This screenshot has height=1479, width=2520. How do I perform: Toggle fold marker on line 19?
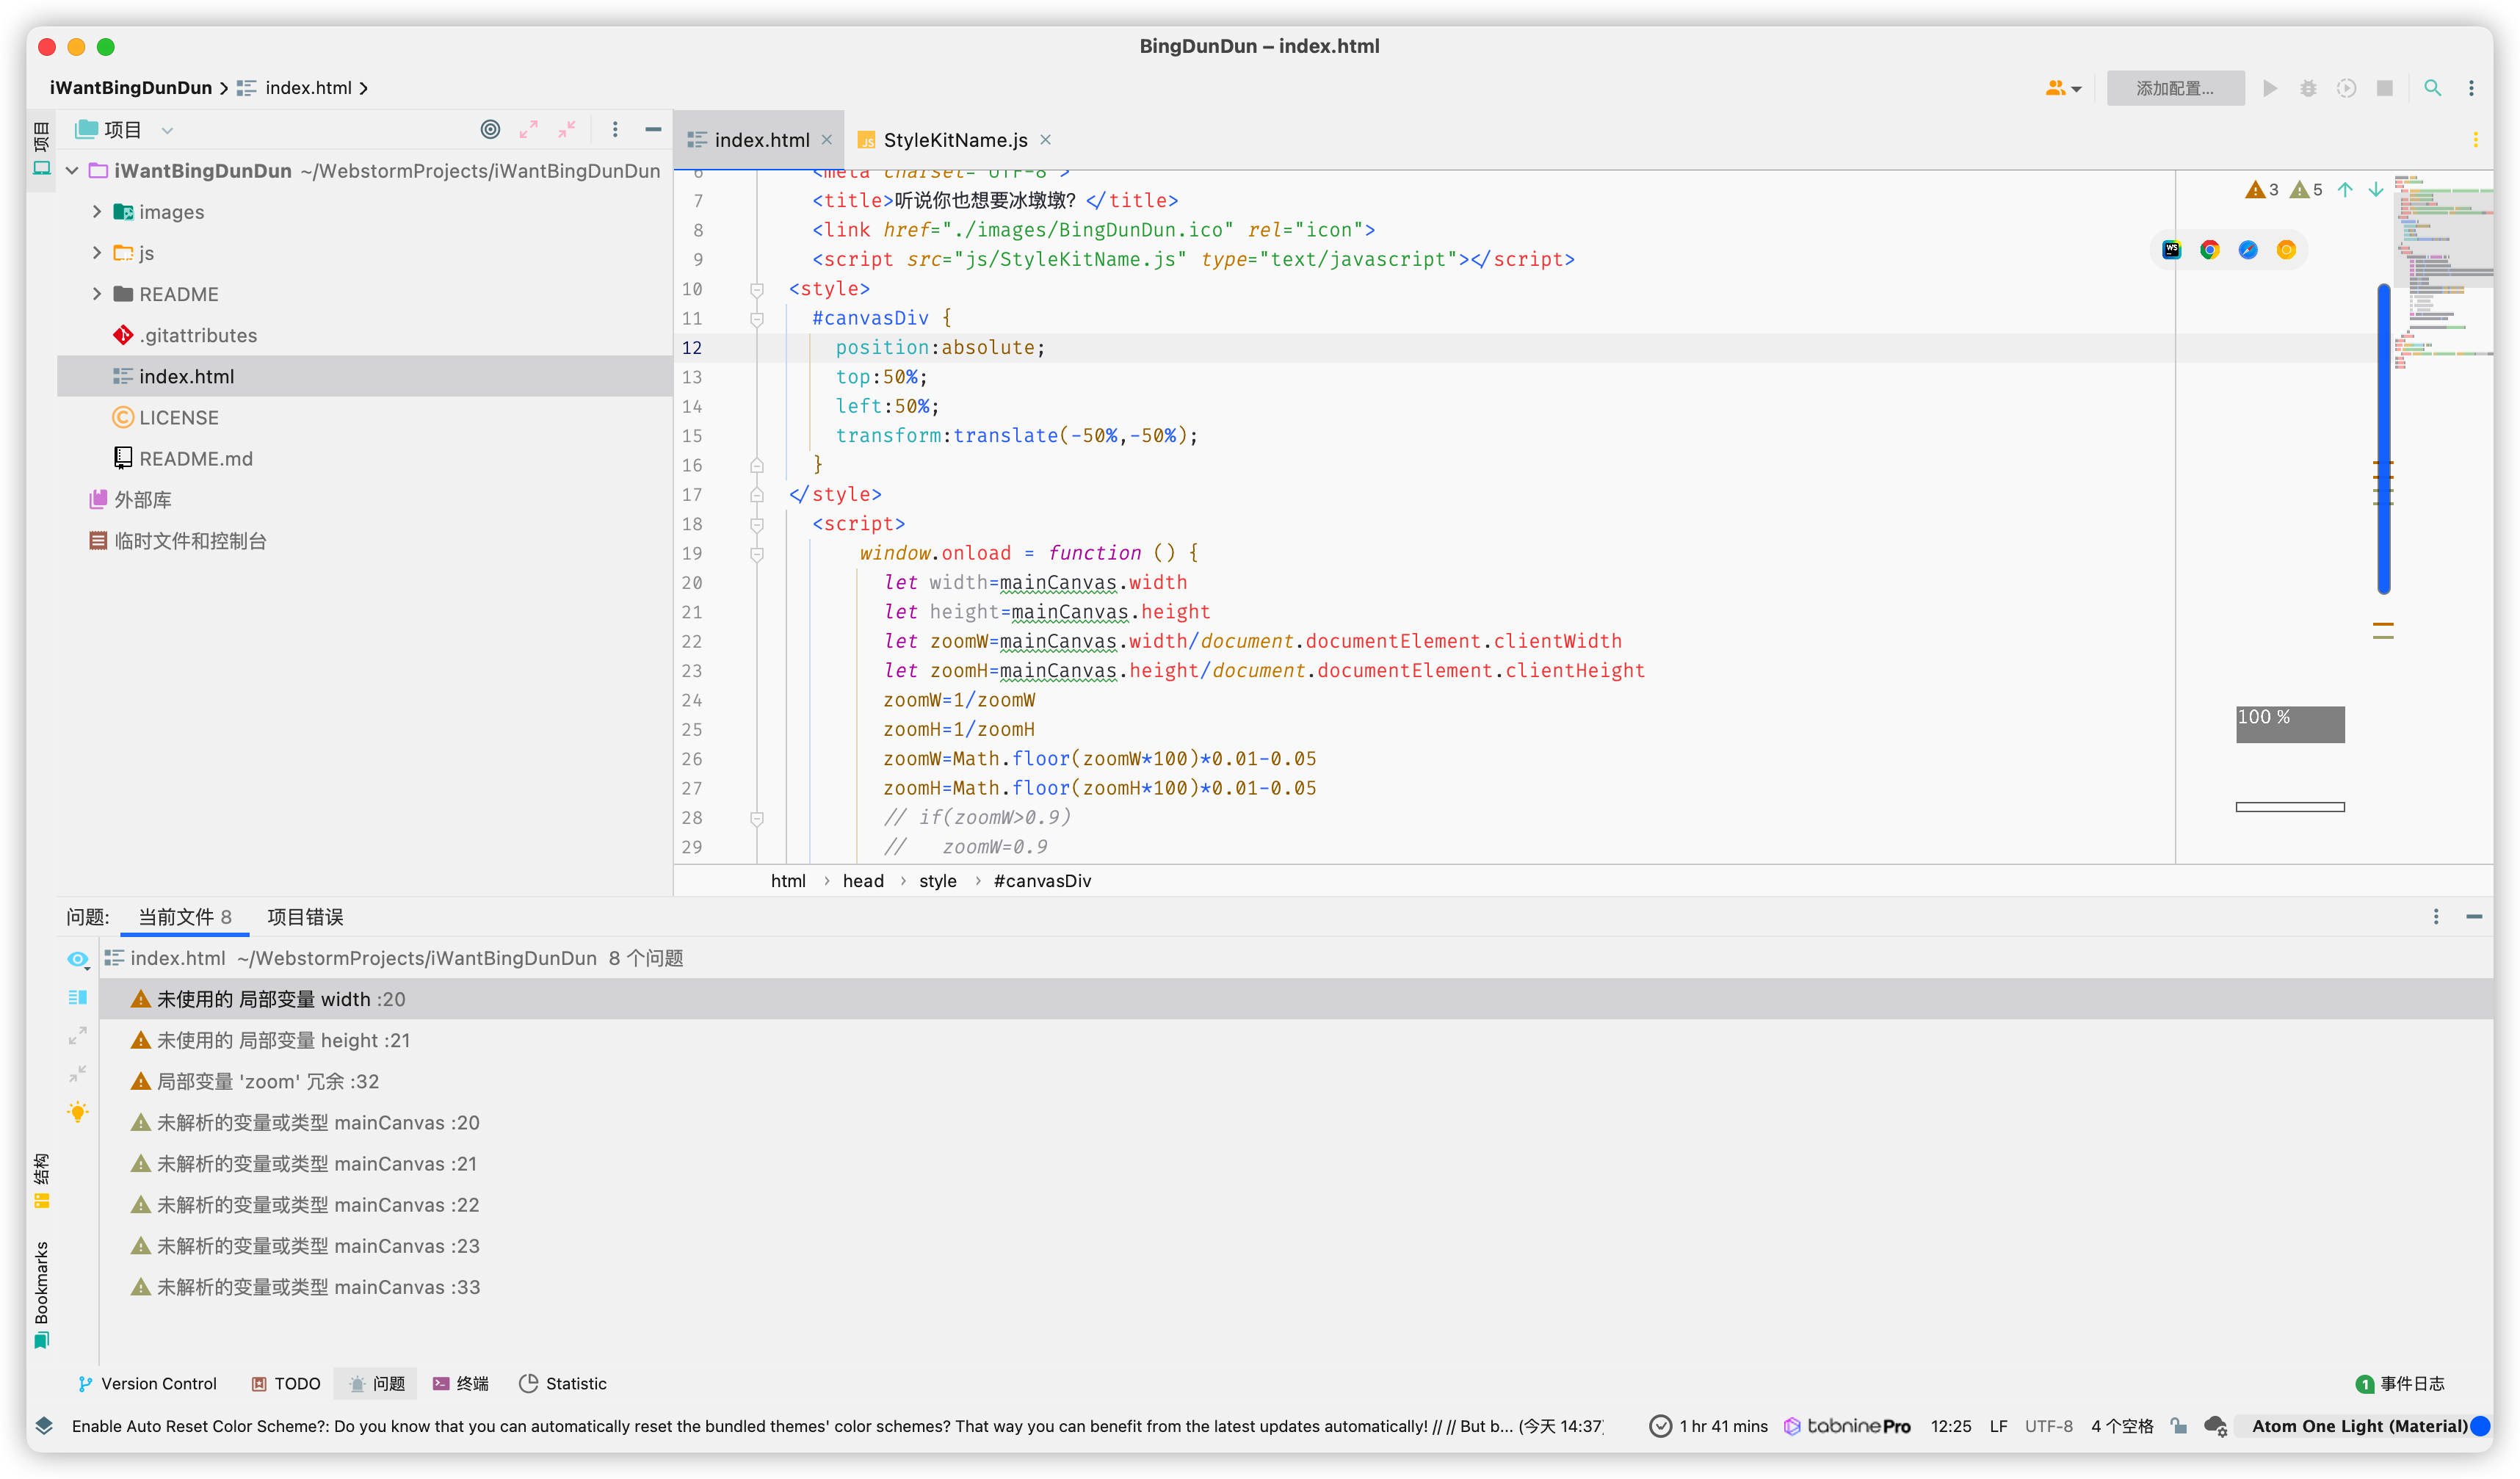[x=757, y=553]
